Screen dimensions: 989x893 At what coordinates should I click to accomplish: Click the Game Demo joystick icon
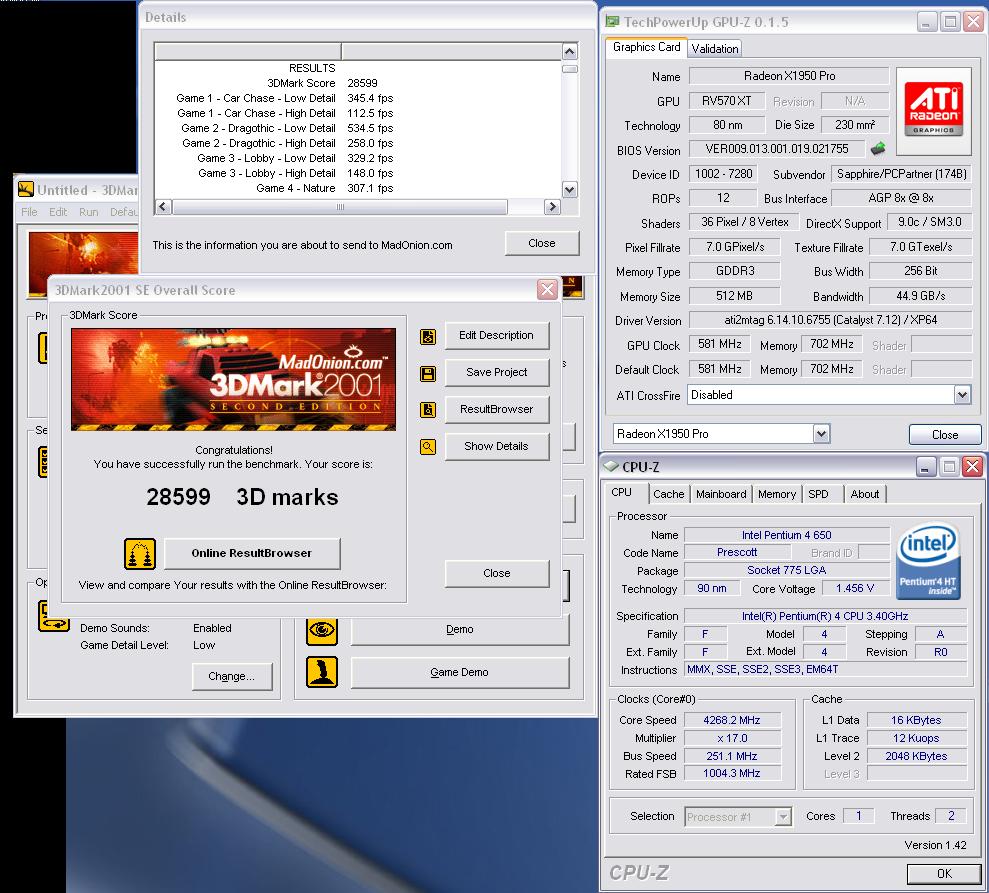[322, 672]
